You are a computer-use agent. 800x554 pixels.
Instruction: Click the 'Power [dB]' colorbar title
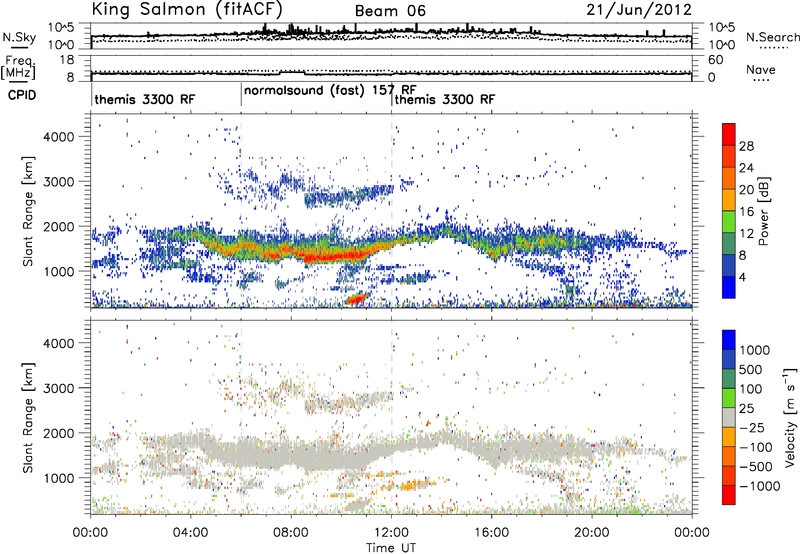pos(763,211)
